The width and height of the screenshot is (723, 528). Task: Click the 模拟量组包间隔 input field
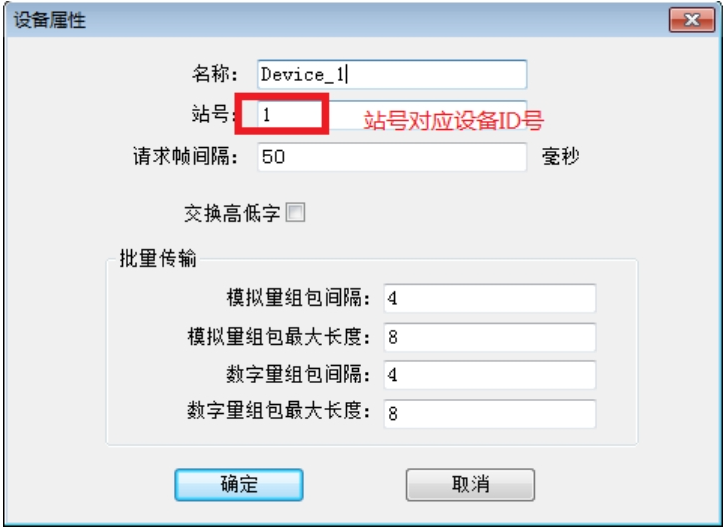(x=490, y=298)
